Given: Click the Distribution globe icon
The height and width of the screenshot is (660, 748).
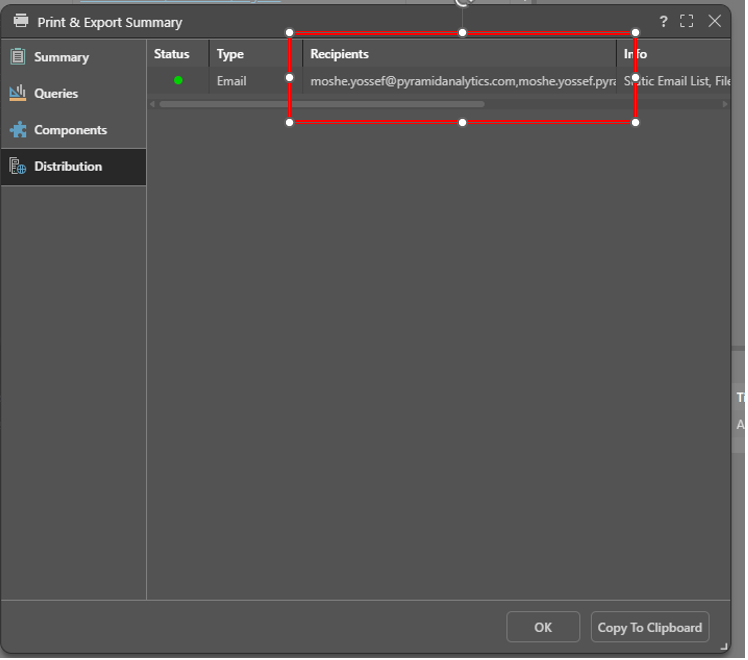Looking at the screenshot, I should click(x=18, y=166).
